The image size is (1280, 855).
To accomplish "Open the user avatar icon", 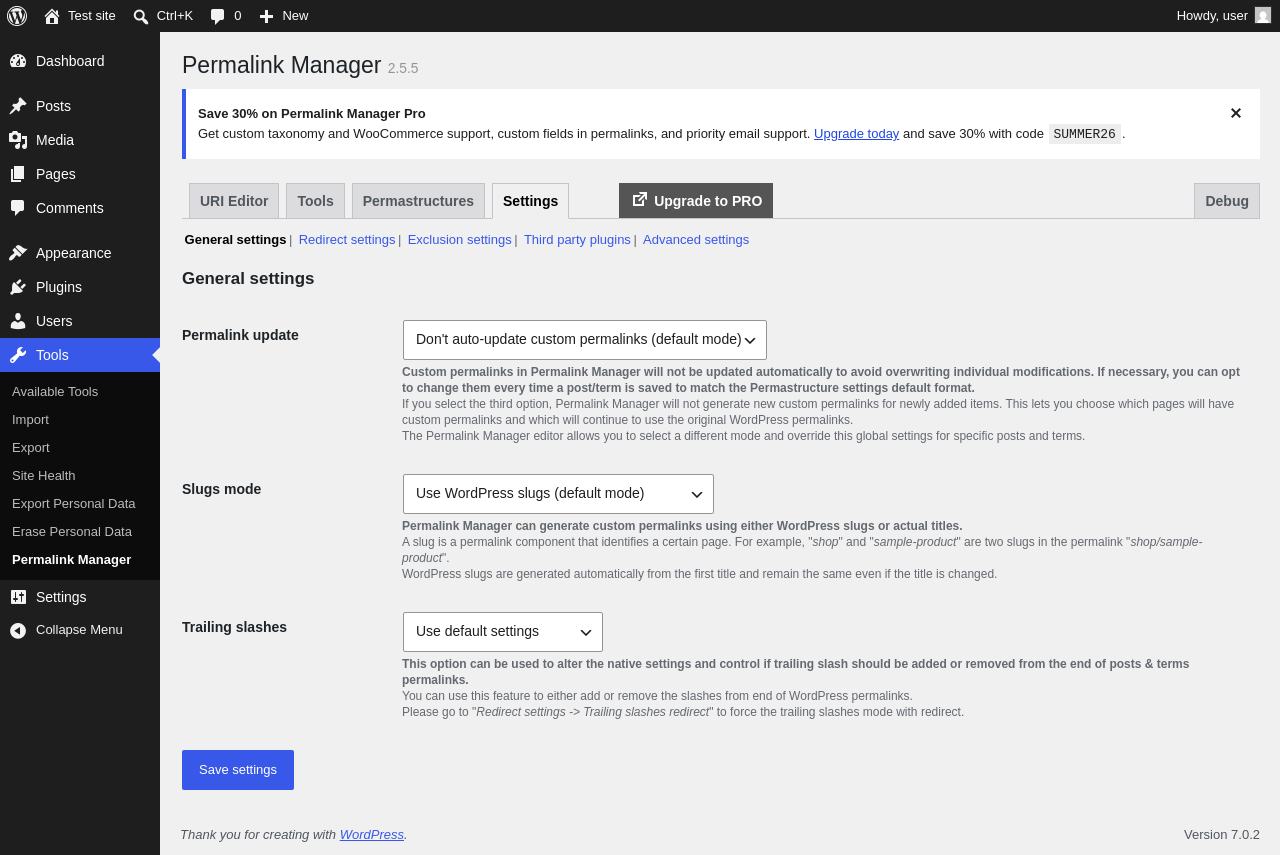I will [1263, 15].
